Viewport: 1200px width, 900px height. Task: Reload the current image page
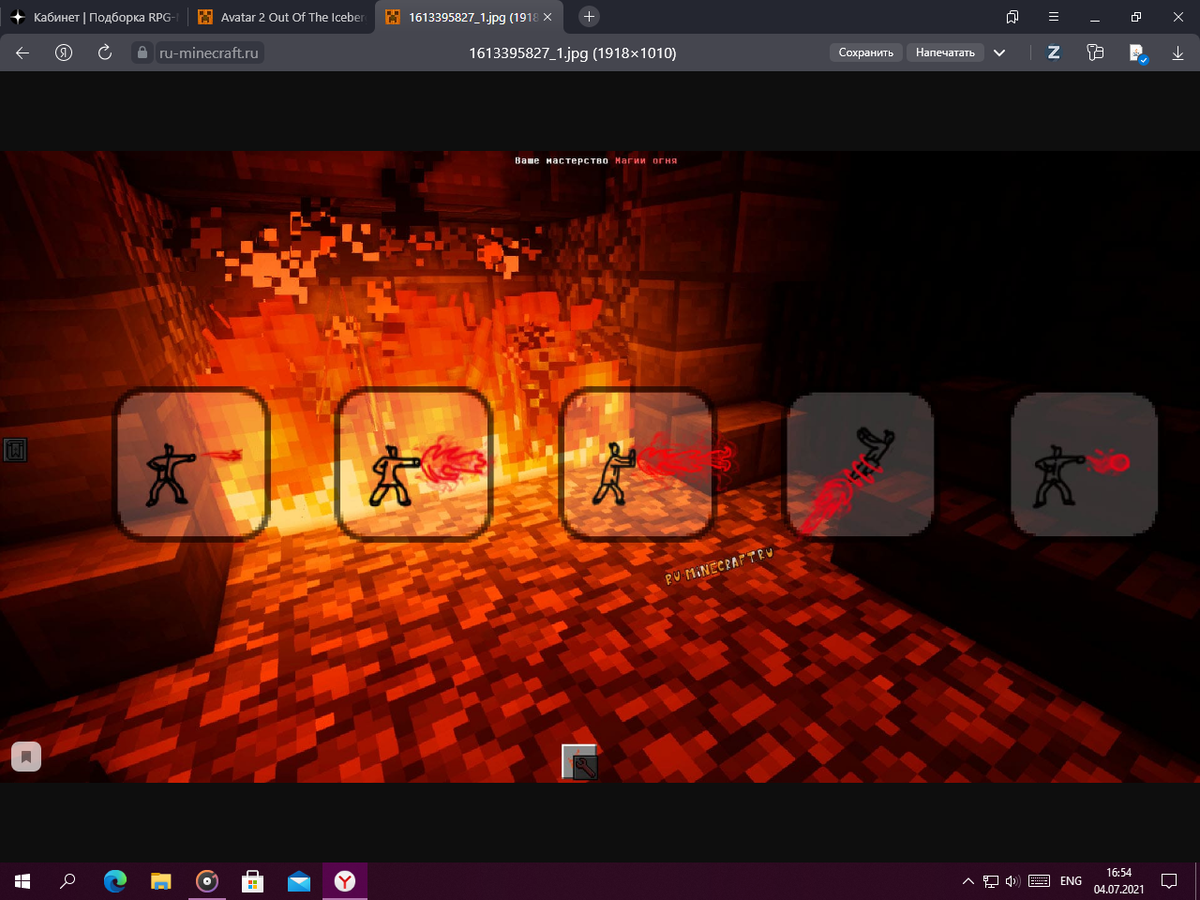pos(105,53)
